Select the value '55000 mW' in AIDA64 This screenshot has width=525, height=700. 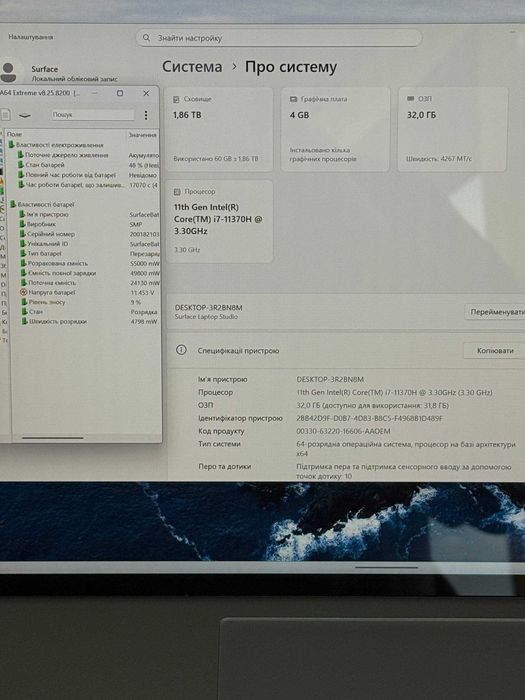(145, 263)
